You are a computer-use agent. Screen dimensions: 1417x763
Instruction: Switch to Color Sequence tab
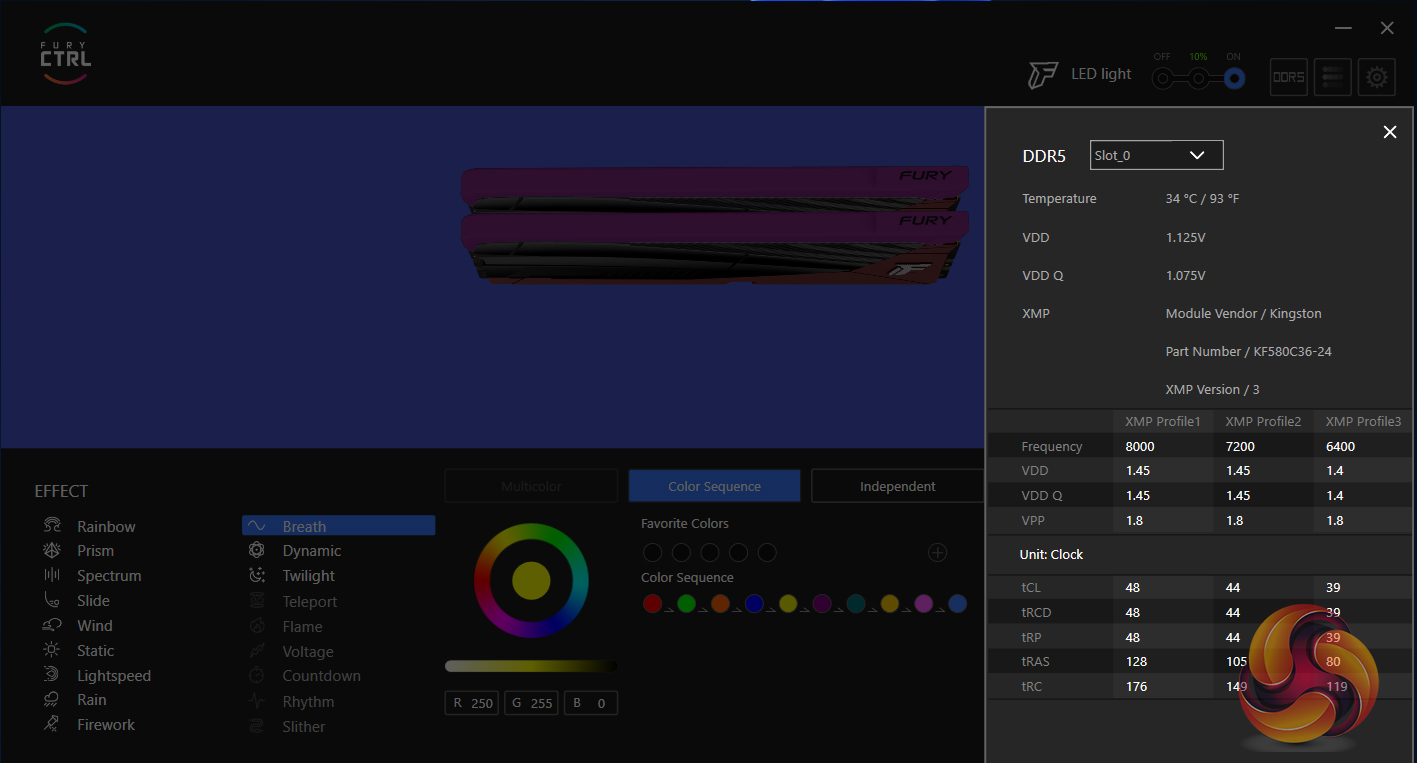pyautogui.click(x=714, y=486)
